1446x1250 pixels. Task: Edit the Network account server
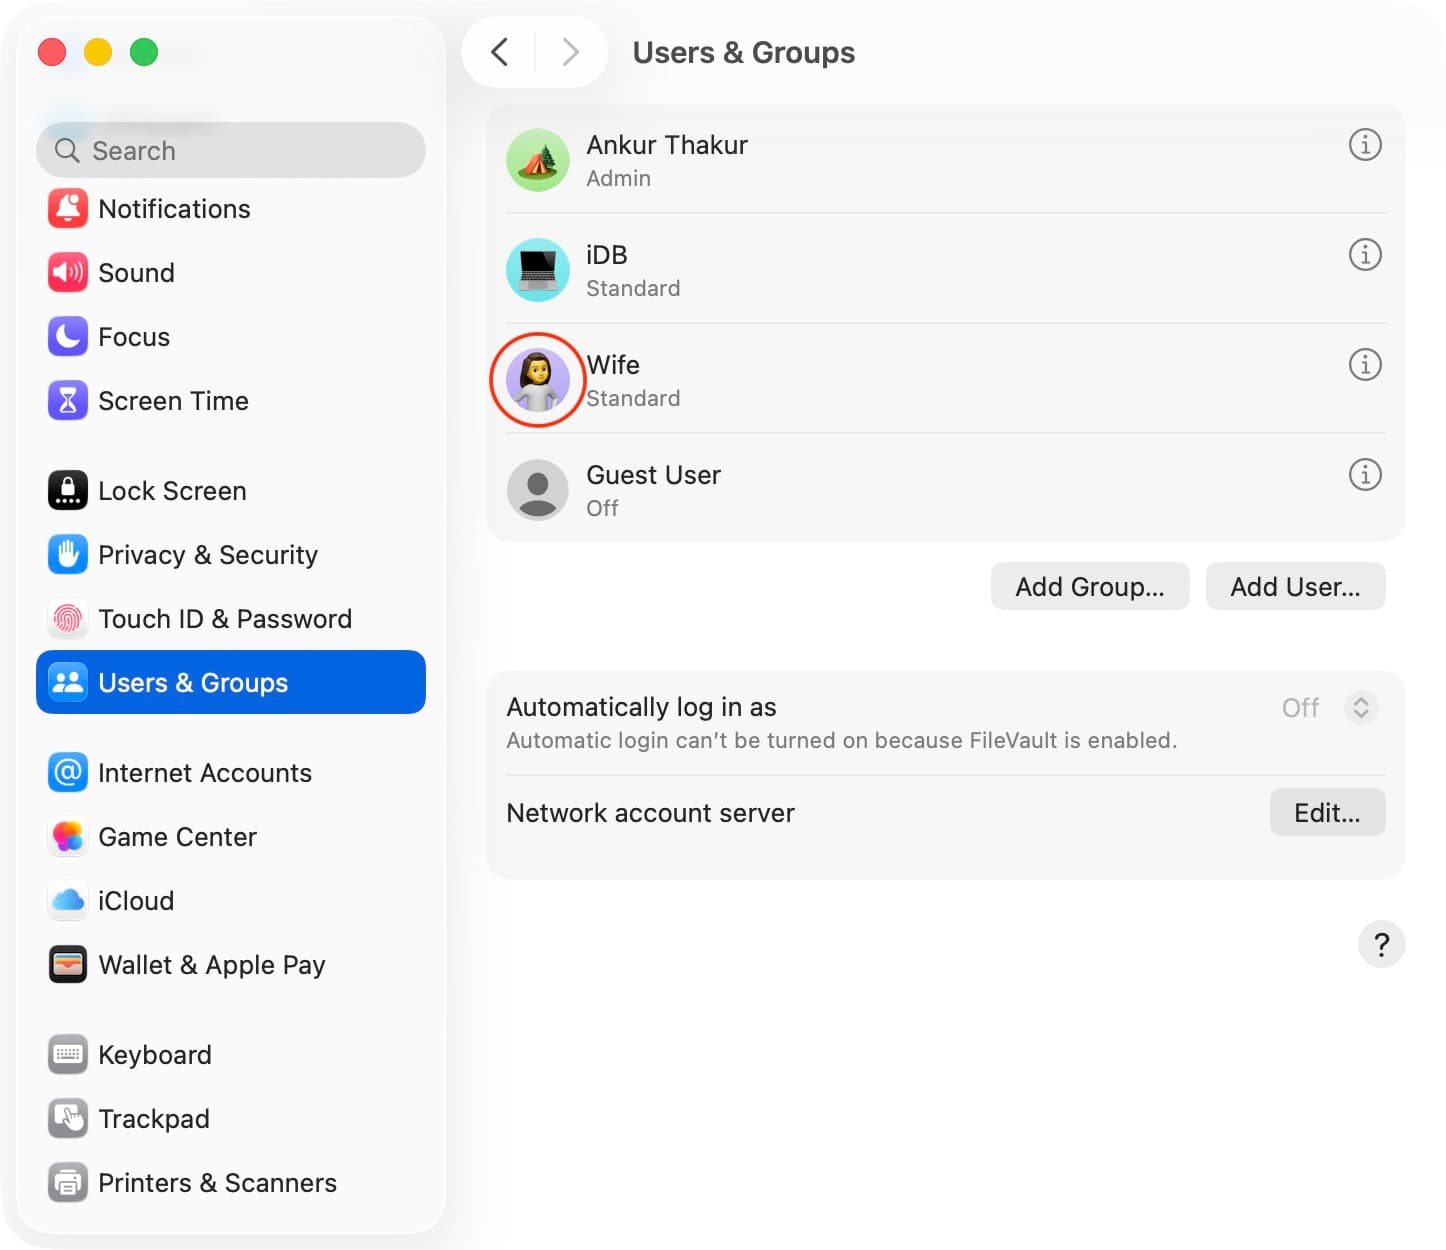coord(1326,813)
